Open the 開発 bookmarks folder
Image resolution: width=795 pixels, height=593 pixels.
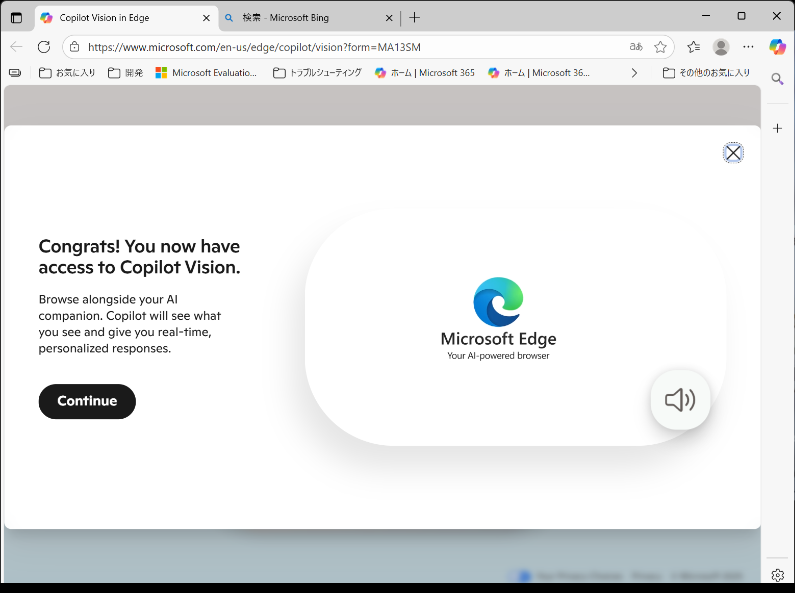coord(125,73)
